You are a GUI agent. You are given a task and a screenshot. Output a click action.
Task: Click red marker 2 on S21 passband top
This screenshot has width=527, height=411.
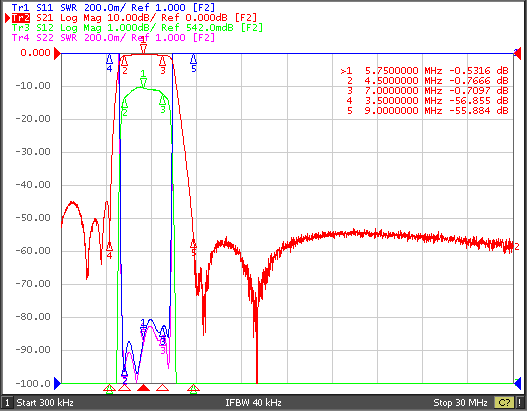(x=125, y=61)
